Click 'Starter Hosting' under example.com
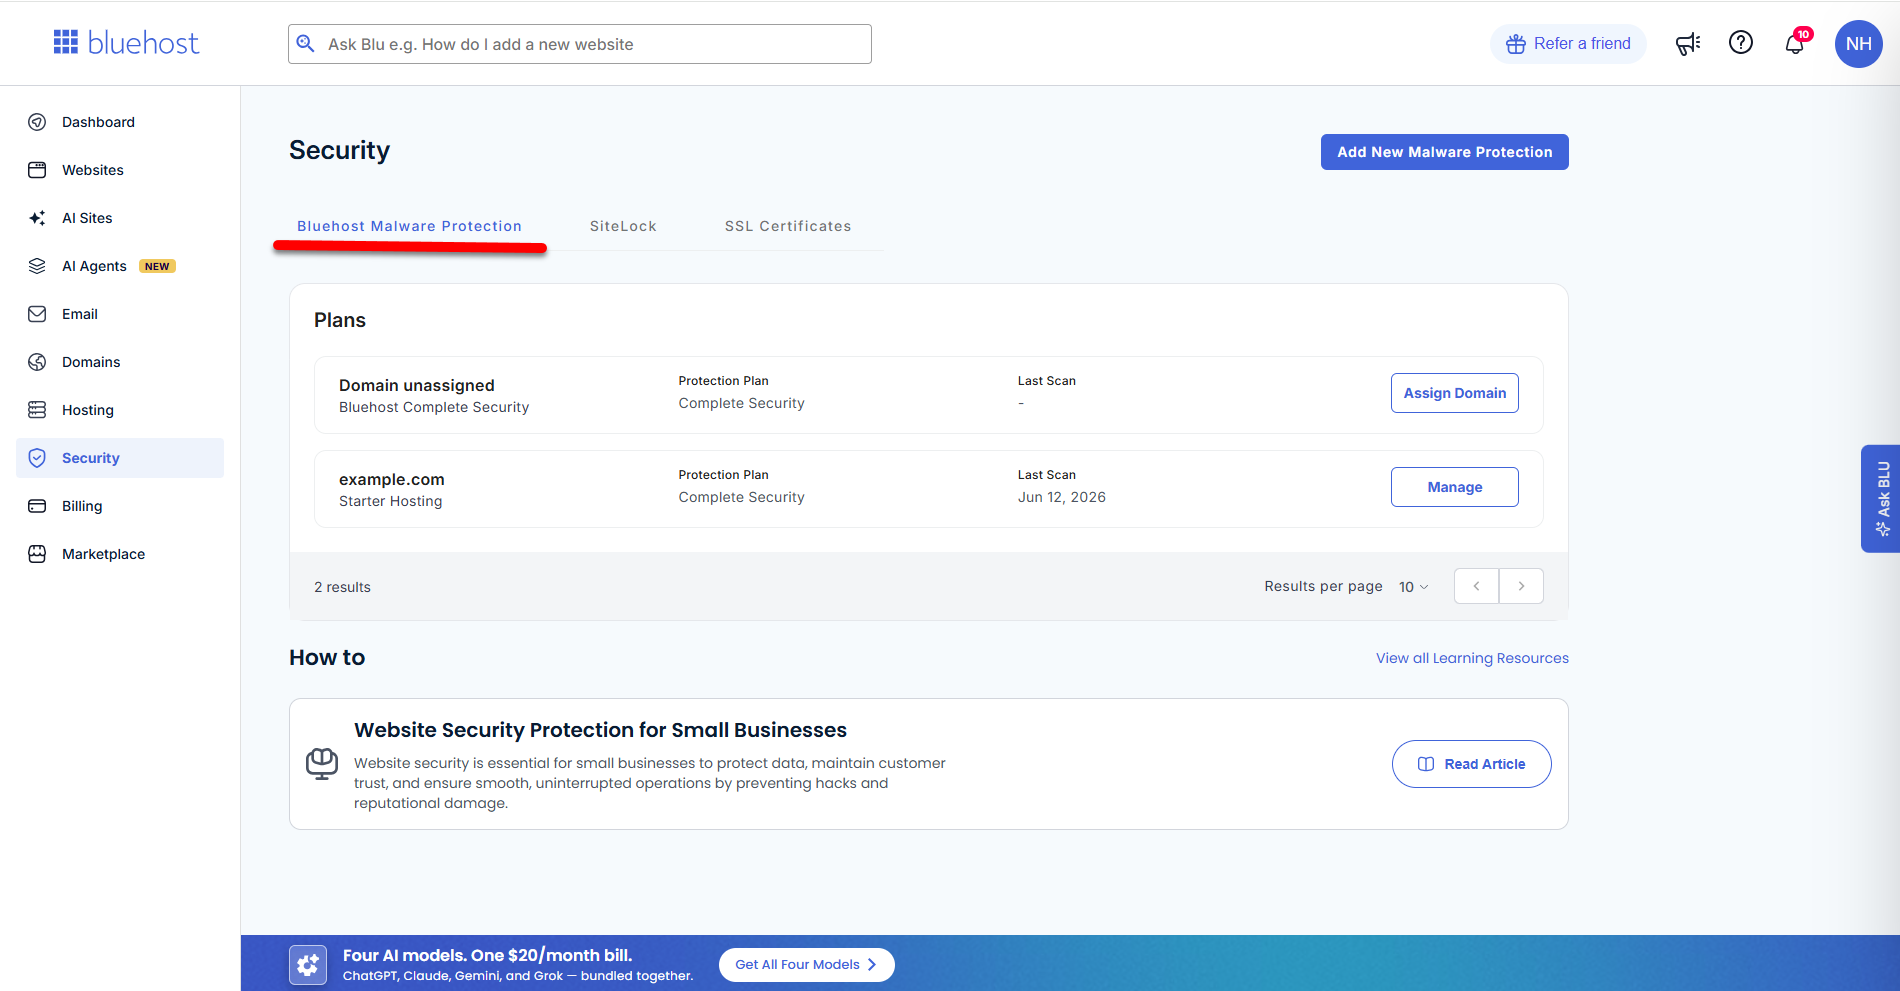Viewport: 1900px width, 991px height. point(391,501)
